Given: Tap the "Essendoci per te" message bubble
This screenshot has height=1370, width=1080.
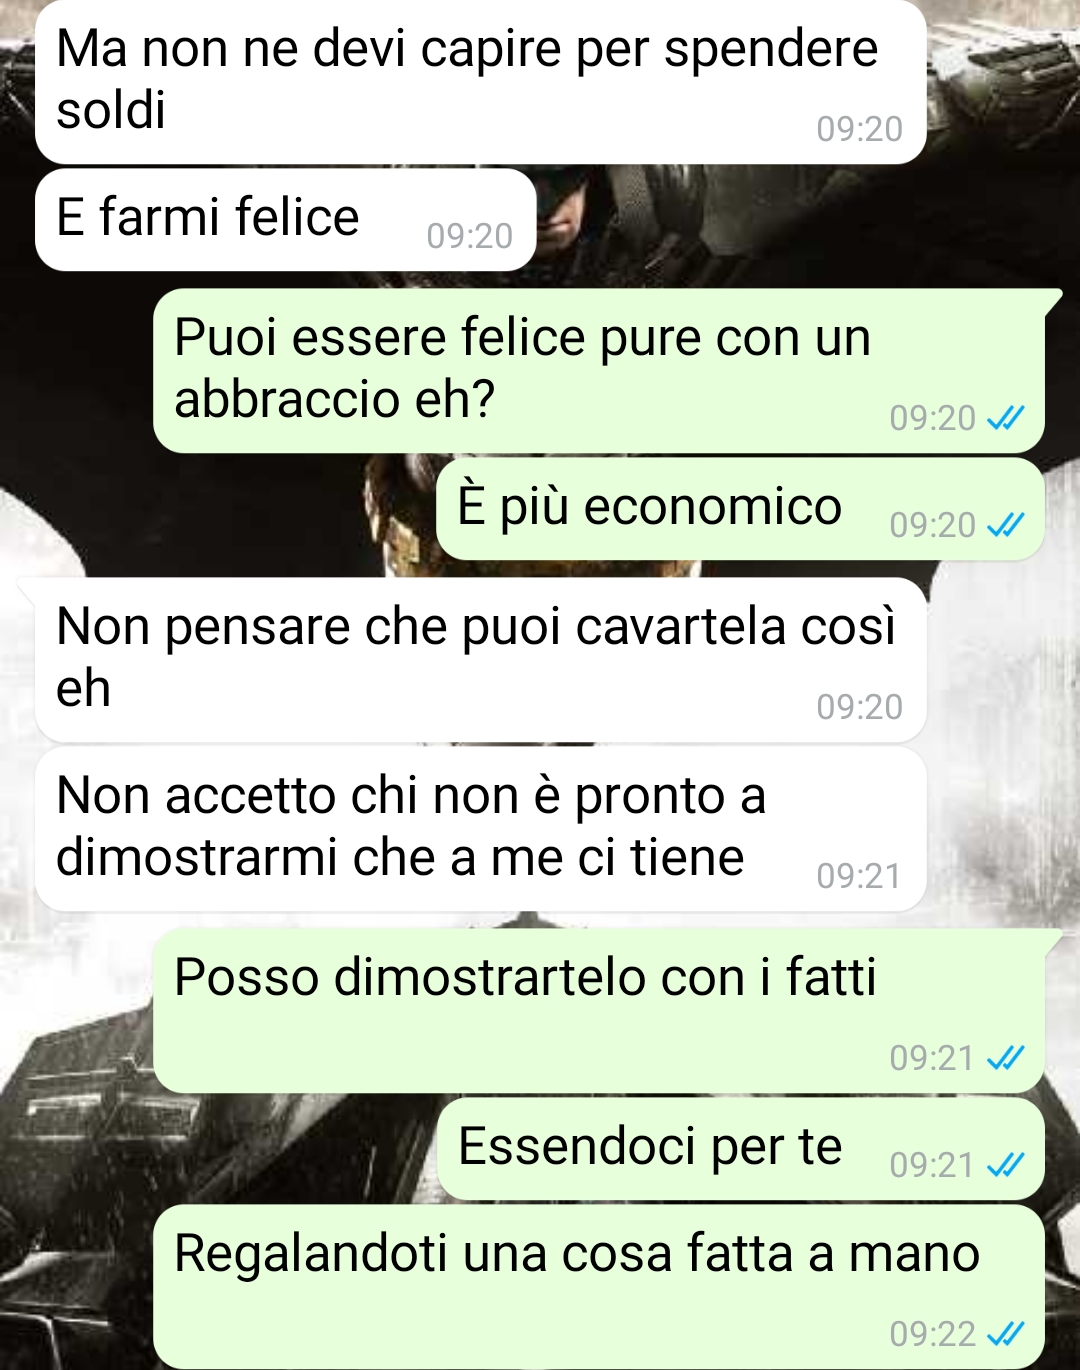Looking at the screenshot, I should [741, 1148].
